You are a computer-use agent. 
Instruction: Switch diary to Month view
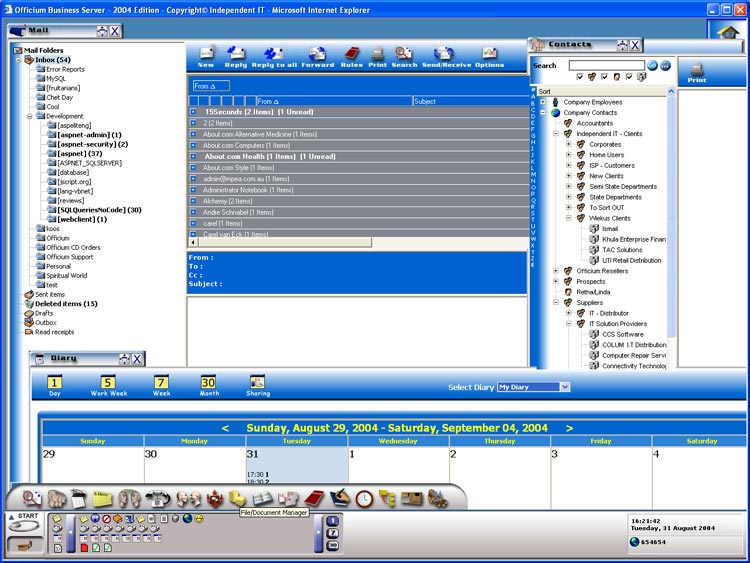tap(209, 386)
